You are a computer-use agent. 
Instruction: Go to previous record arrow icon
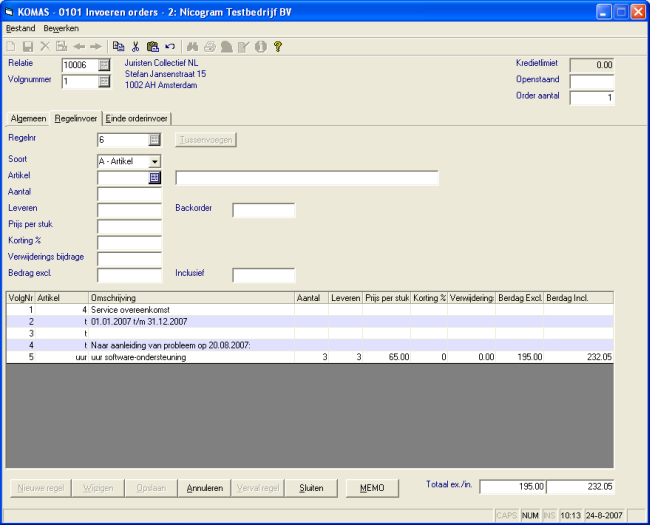point(79,46)
